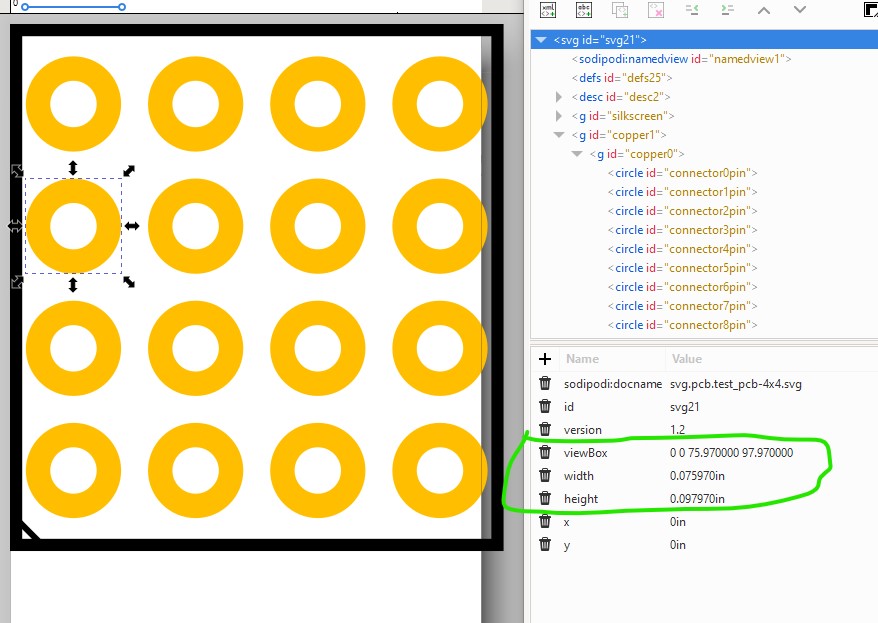This screenshot has width=878, height=623.
Task: Click the delete node icon
Action: click(x=656, y=10)
